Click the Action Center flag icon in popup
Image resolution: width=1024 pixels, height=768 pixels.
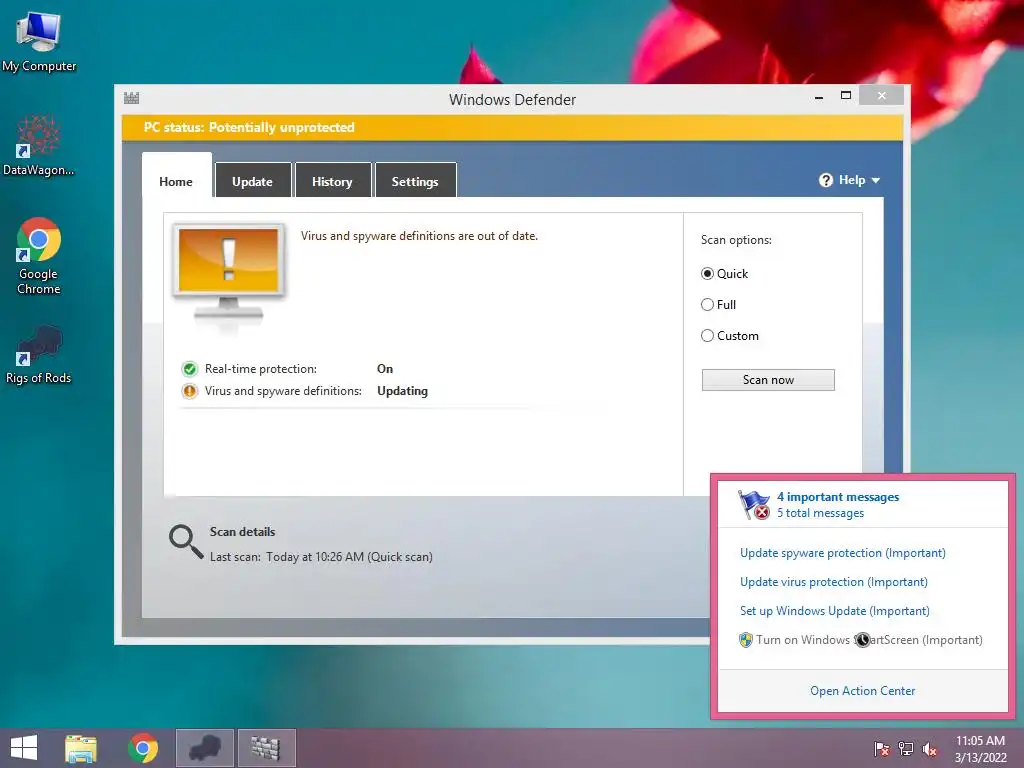[754, 504]
